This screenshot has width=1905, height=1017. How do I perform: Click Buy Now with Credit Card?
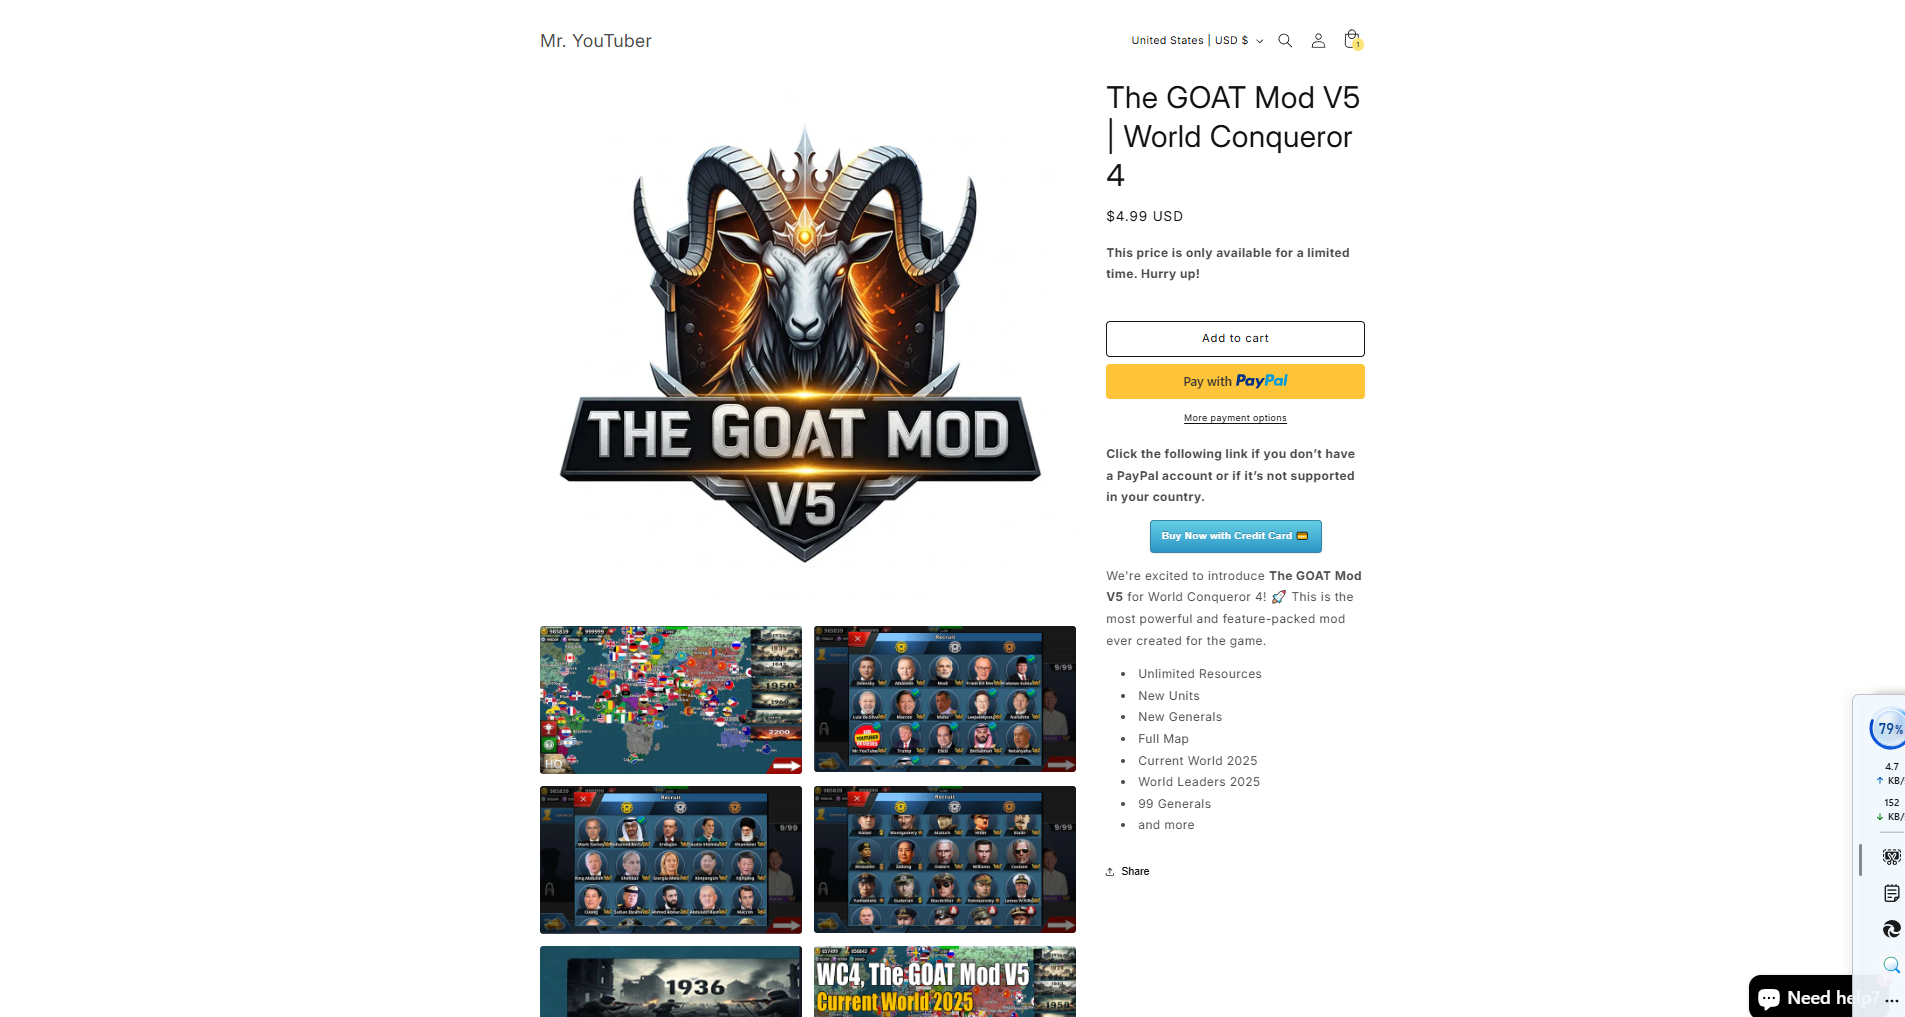tap(1235, 536)
